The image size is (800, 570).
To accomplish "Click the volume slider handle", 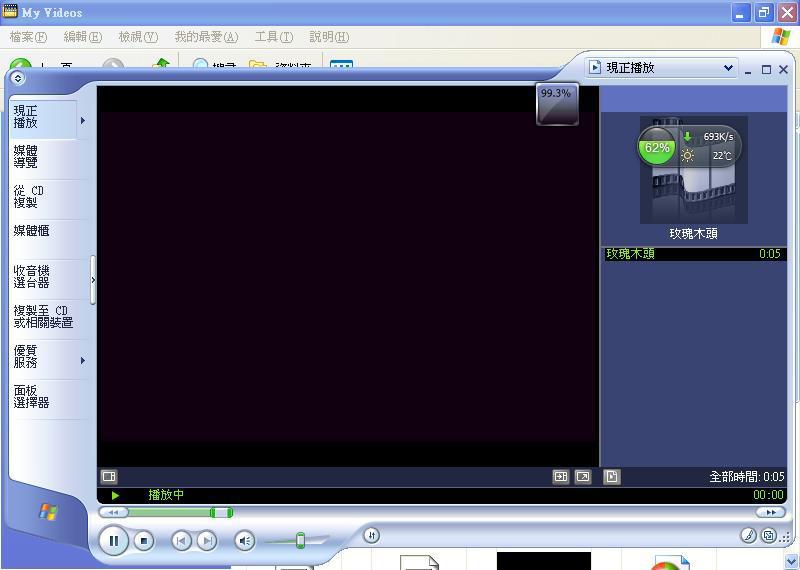I will 300,541.
